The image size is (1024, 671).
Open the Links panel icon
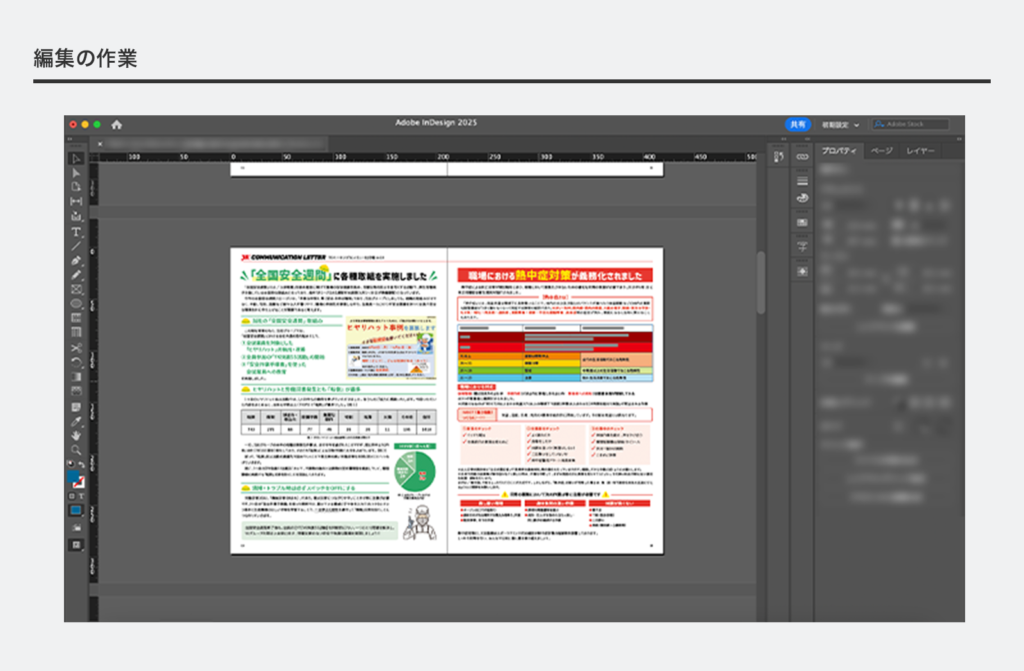click(x=802, y=157)
